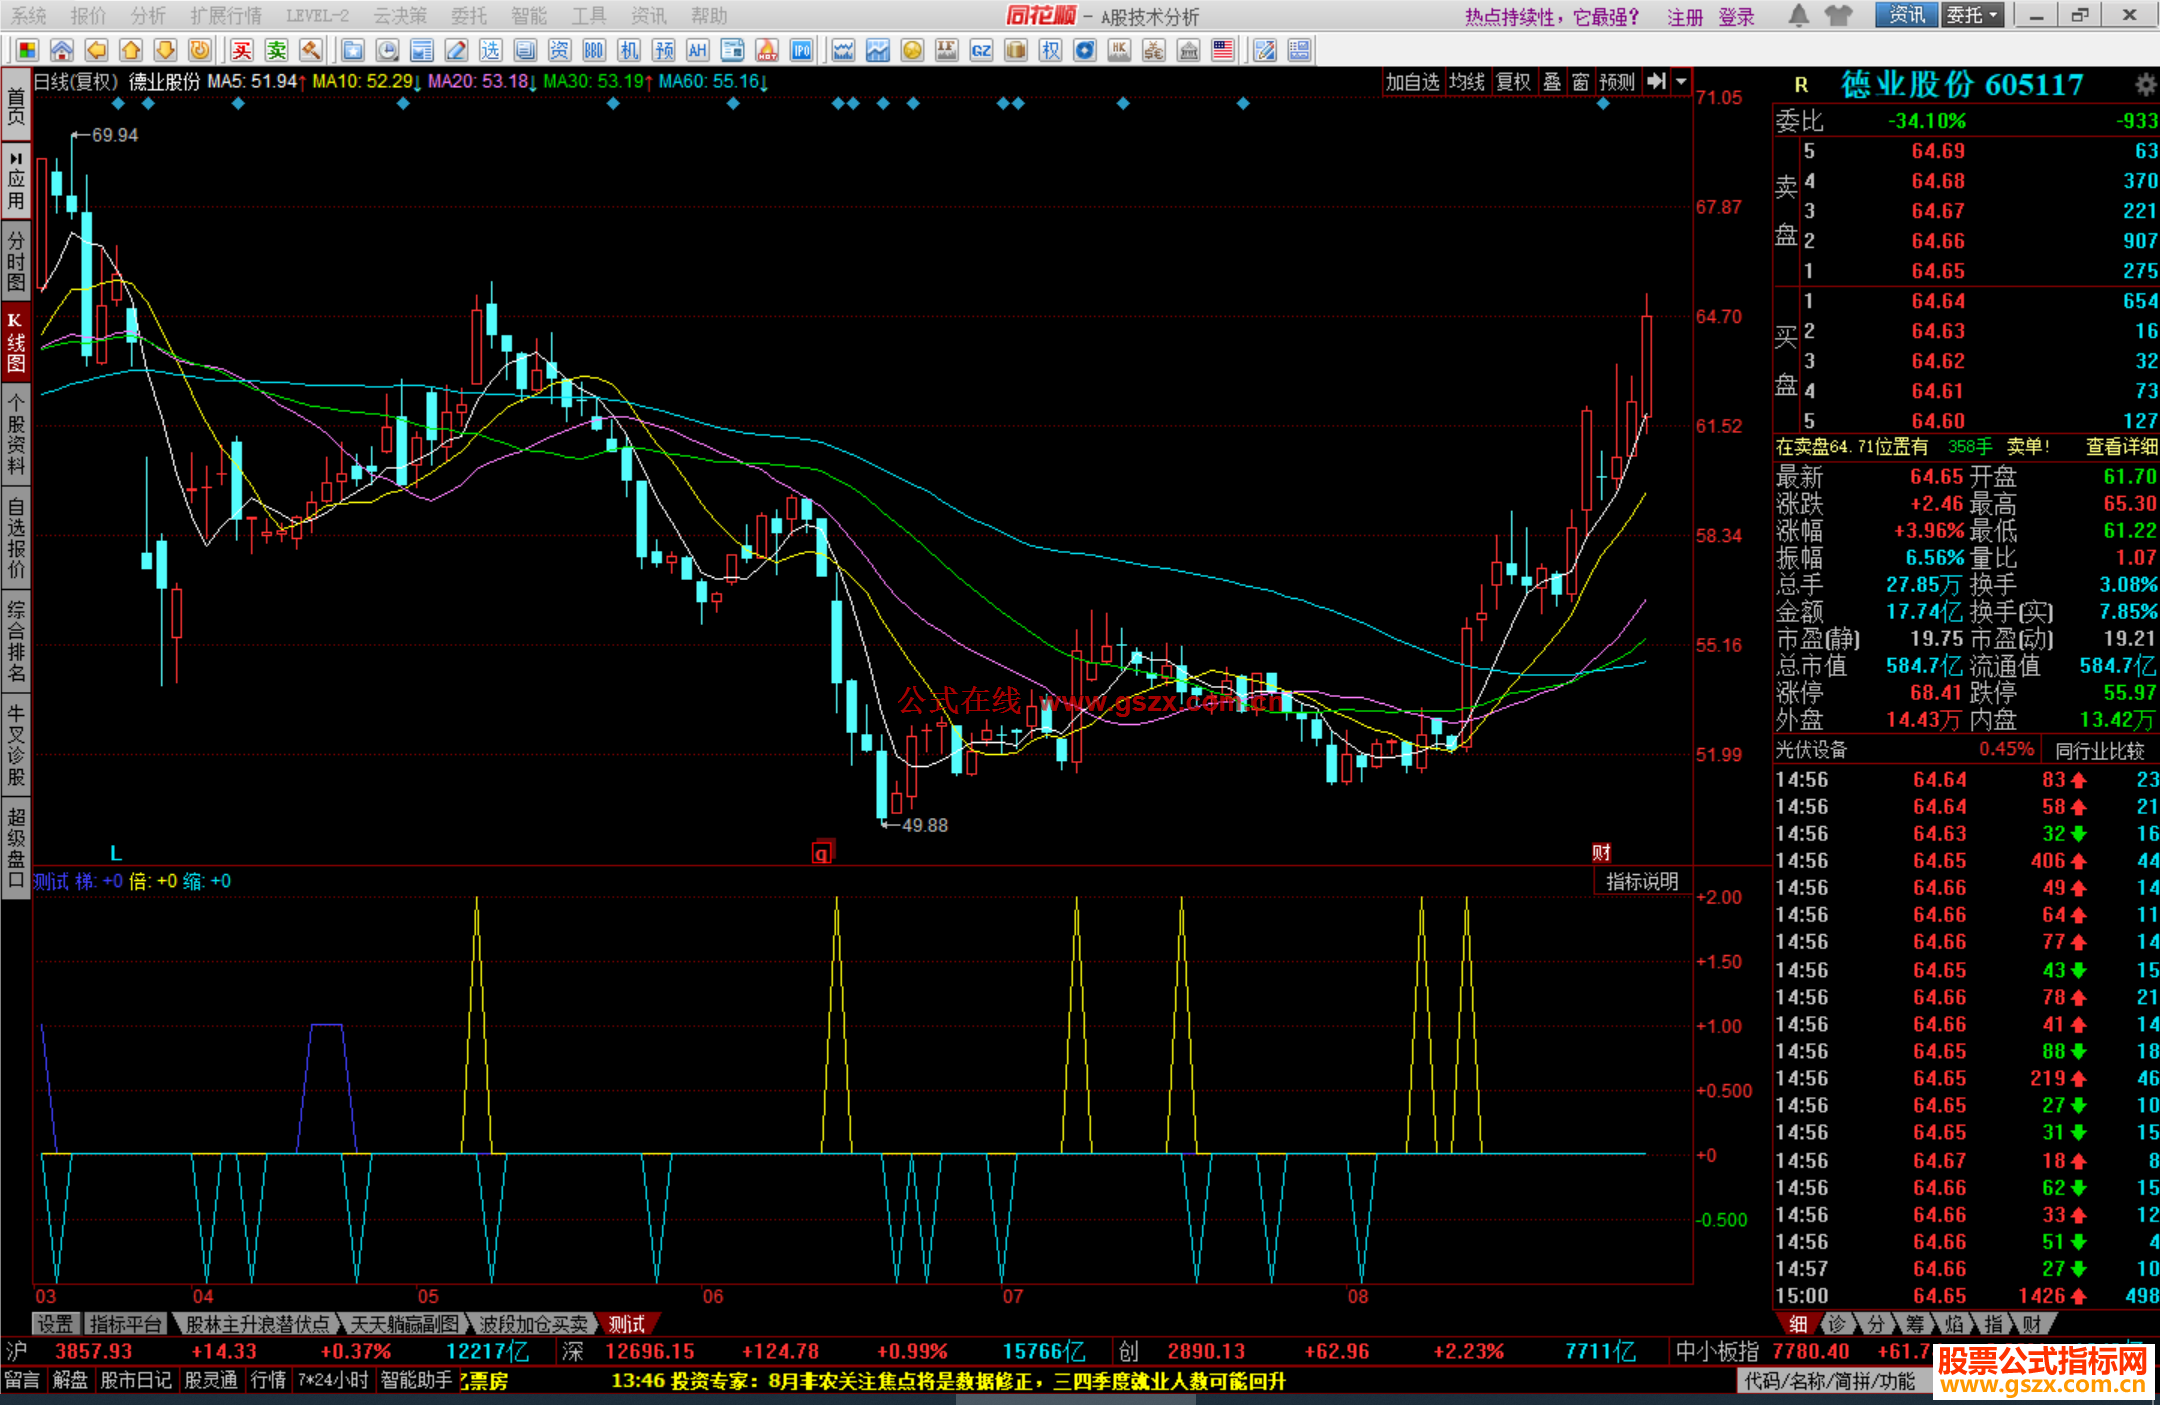Click the HOT flame toolbar icon
Viewport: 2160px width, 1405px height.
767,50
